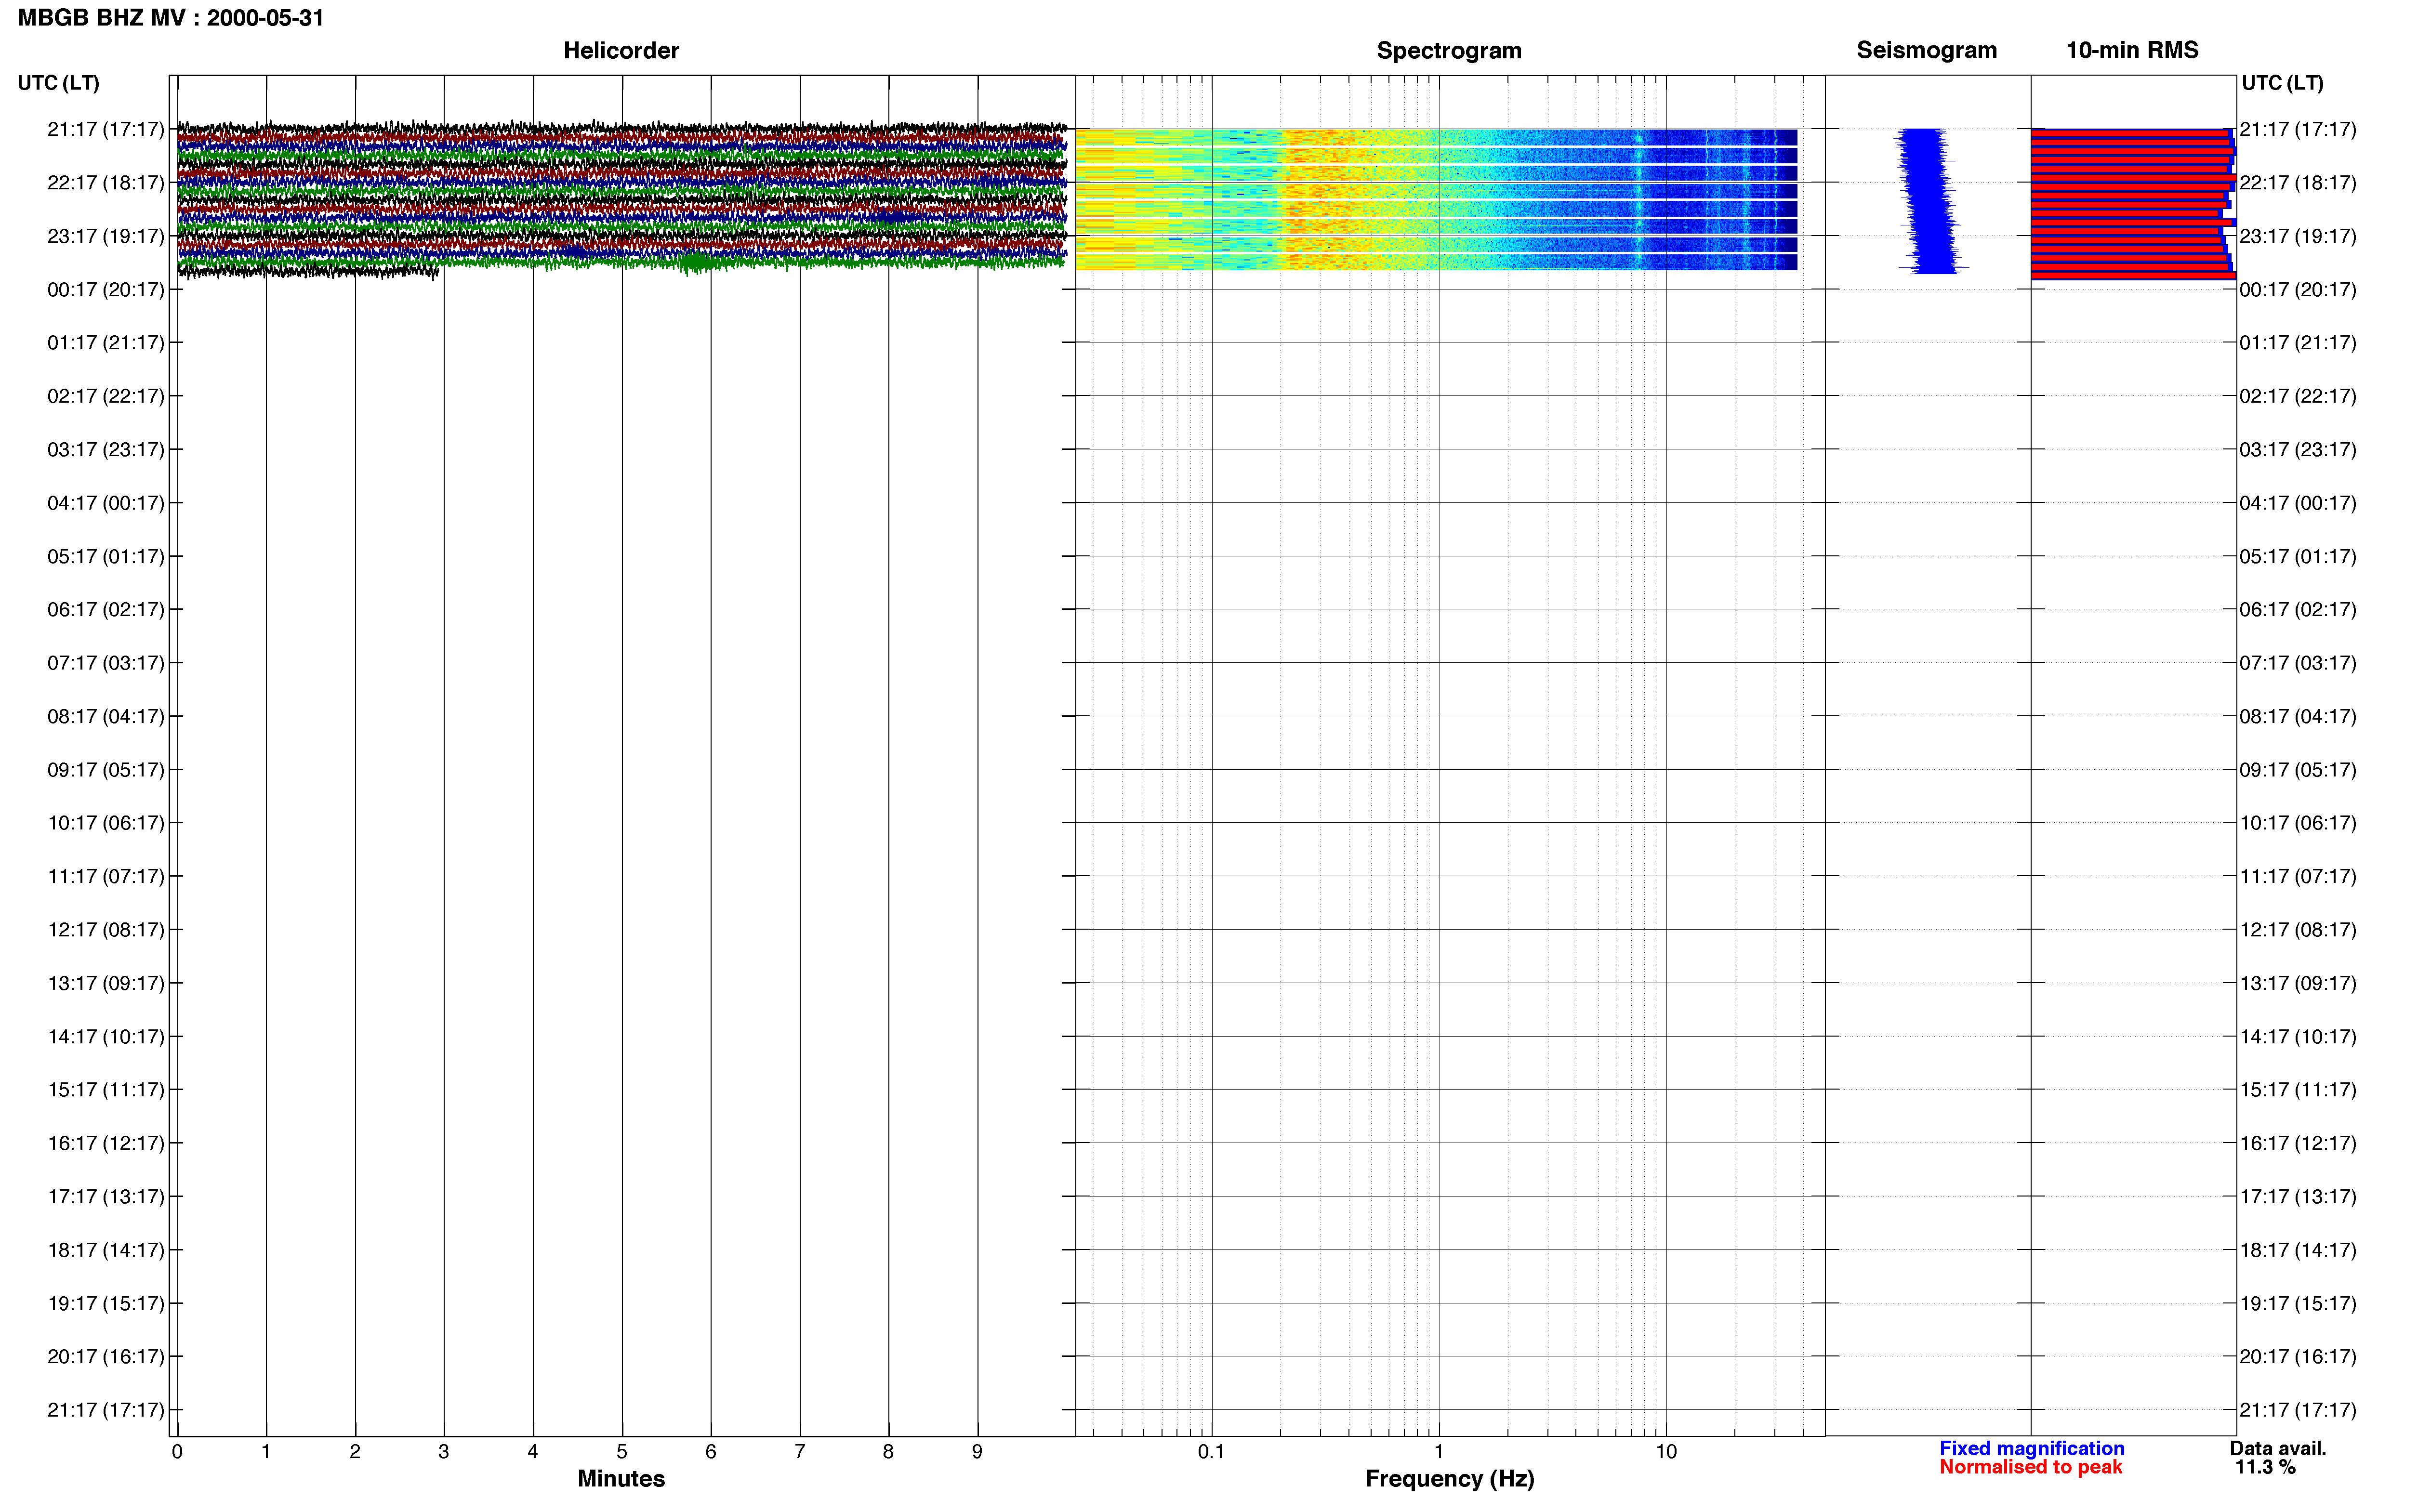Click the 'Data avail.' label

point(2278,1448)
